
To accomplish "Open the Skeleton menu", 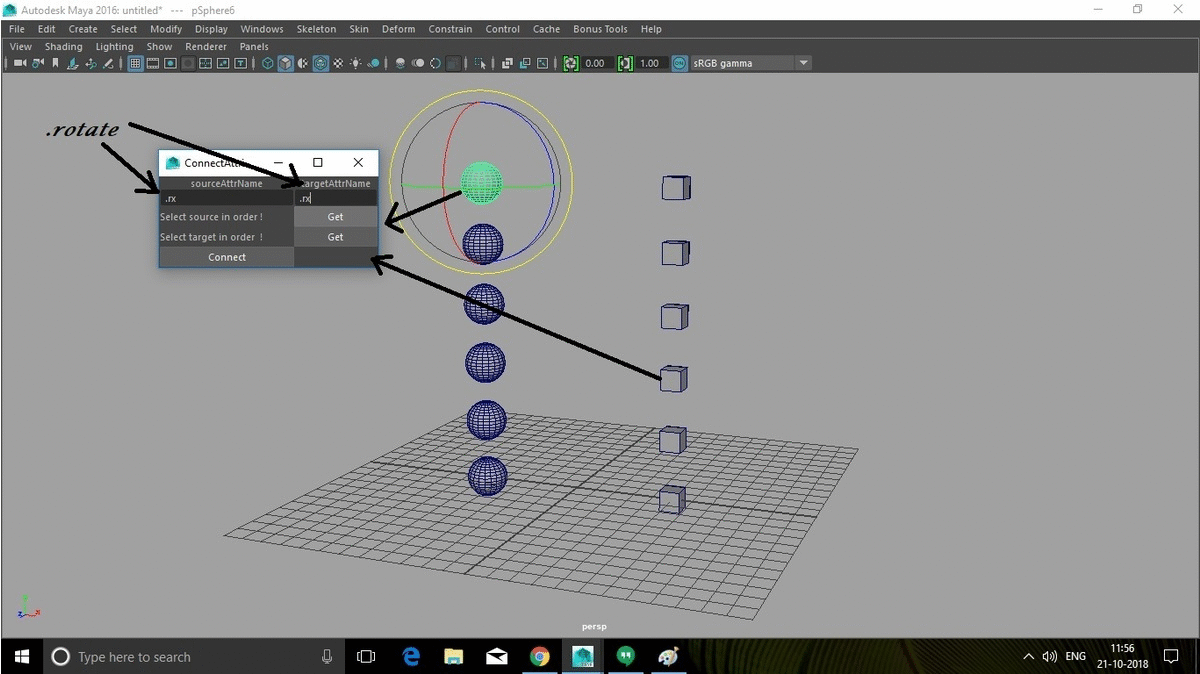I will pyautogui.click(x=316, y=28).
